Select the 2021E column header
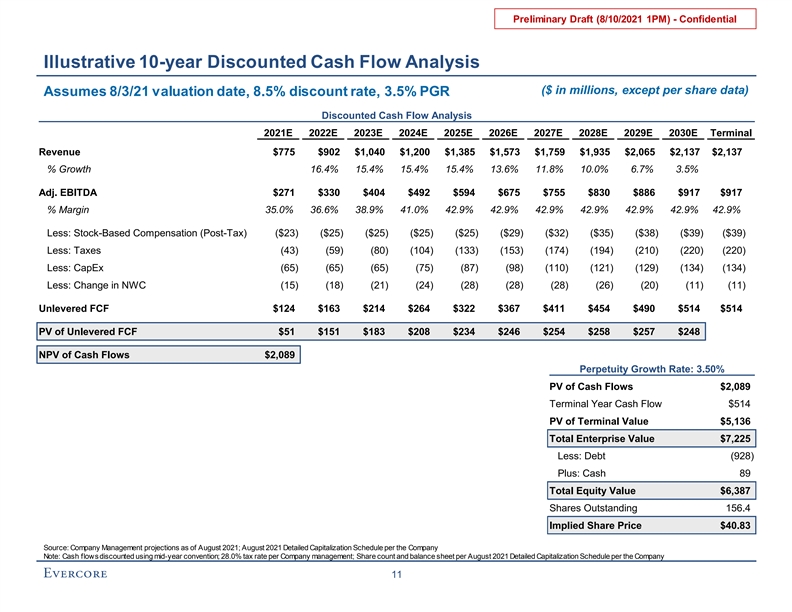Viewport: 792px width, 612px height. (278, 134)
